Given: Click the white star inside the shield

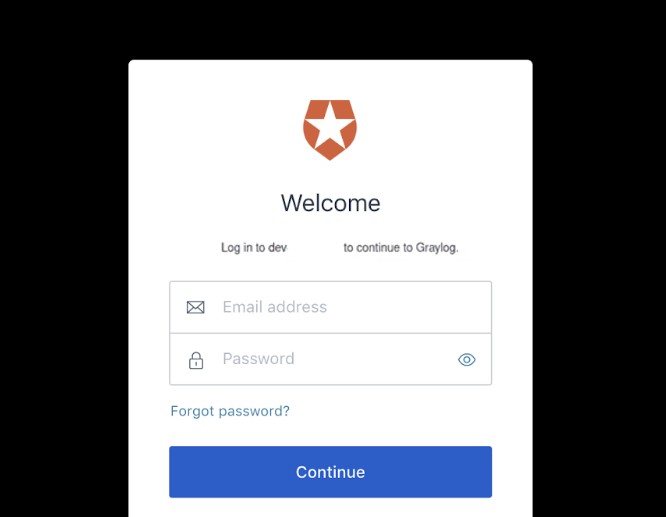Looking at the screenshot, I should (330, 125).
